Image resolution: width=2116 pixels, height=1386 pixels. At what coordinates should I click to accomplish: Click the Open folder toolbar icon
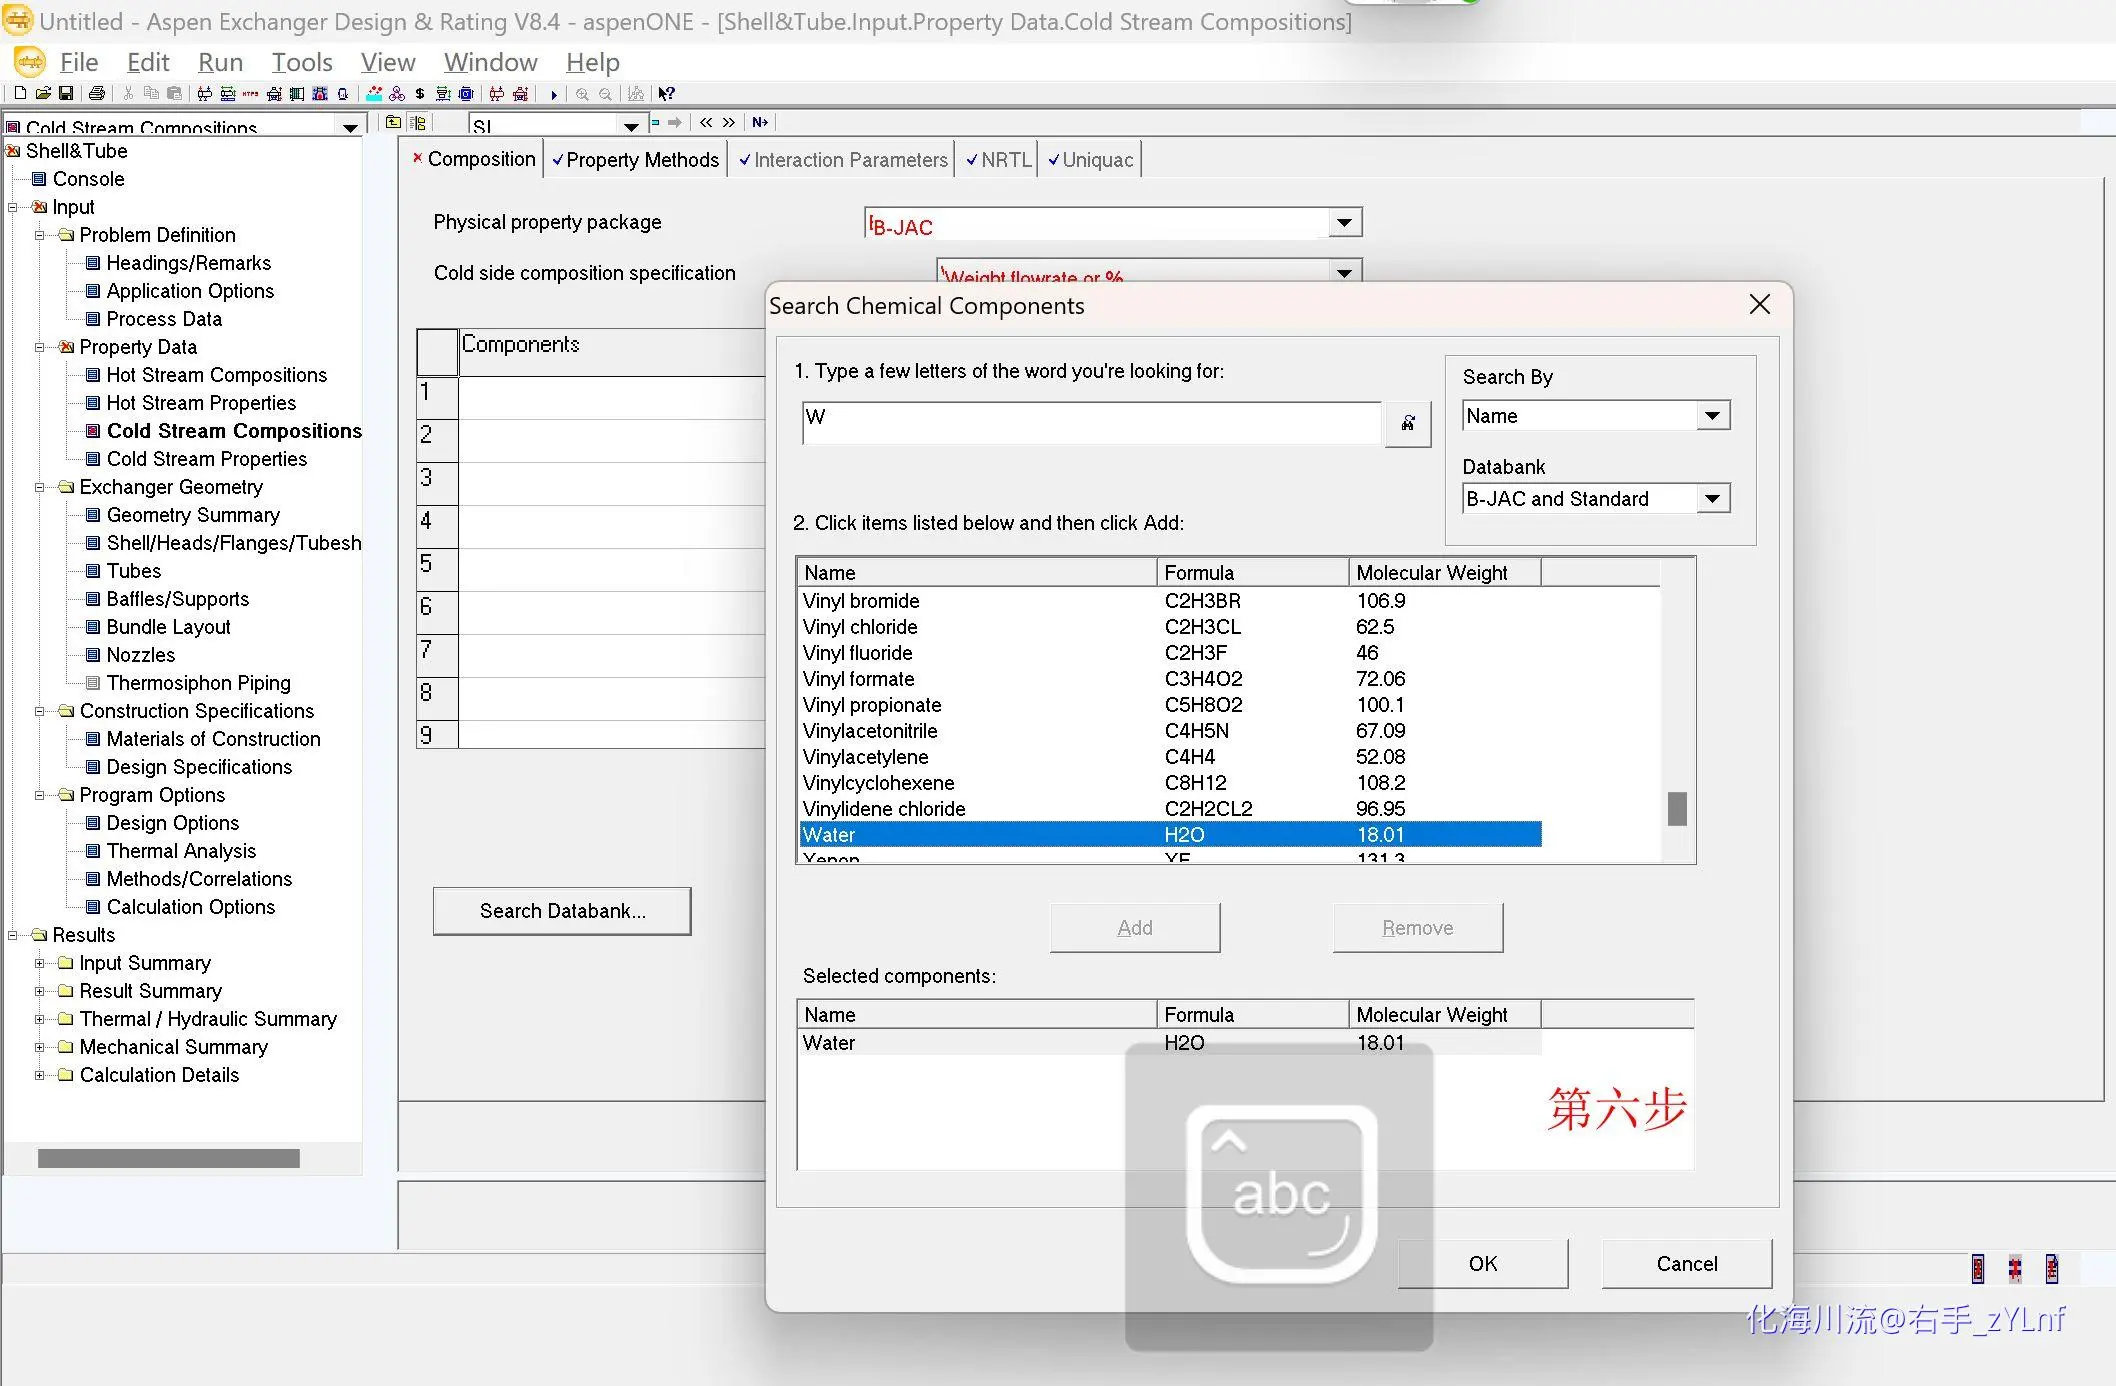(x=43, y=94)
